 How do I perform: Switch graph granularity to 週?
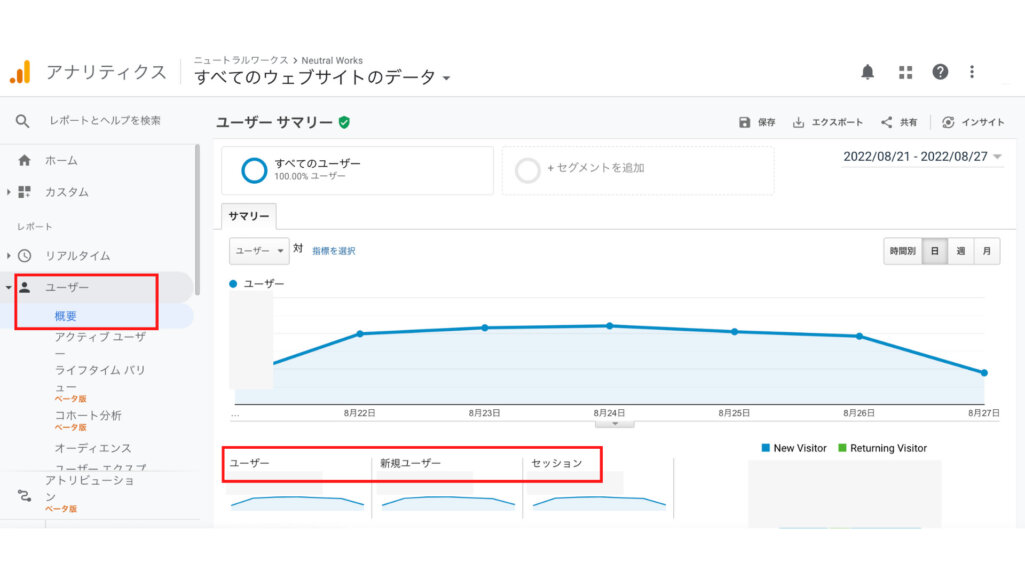click(x=962, y=251)
